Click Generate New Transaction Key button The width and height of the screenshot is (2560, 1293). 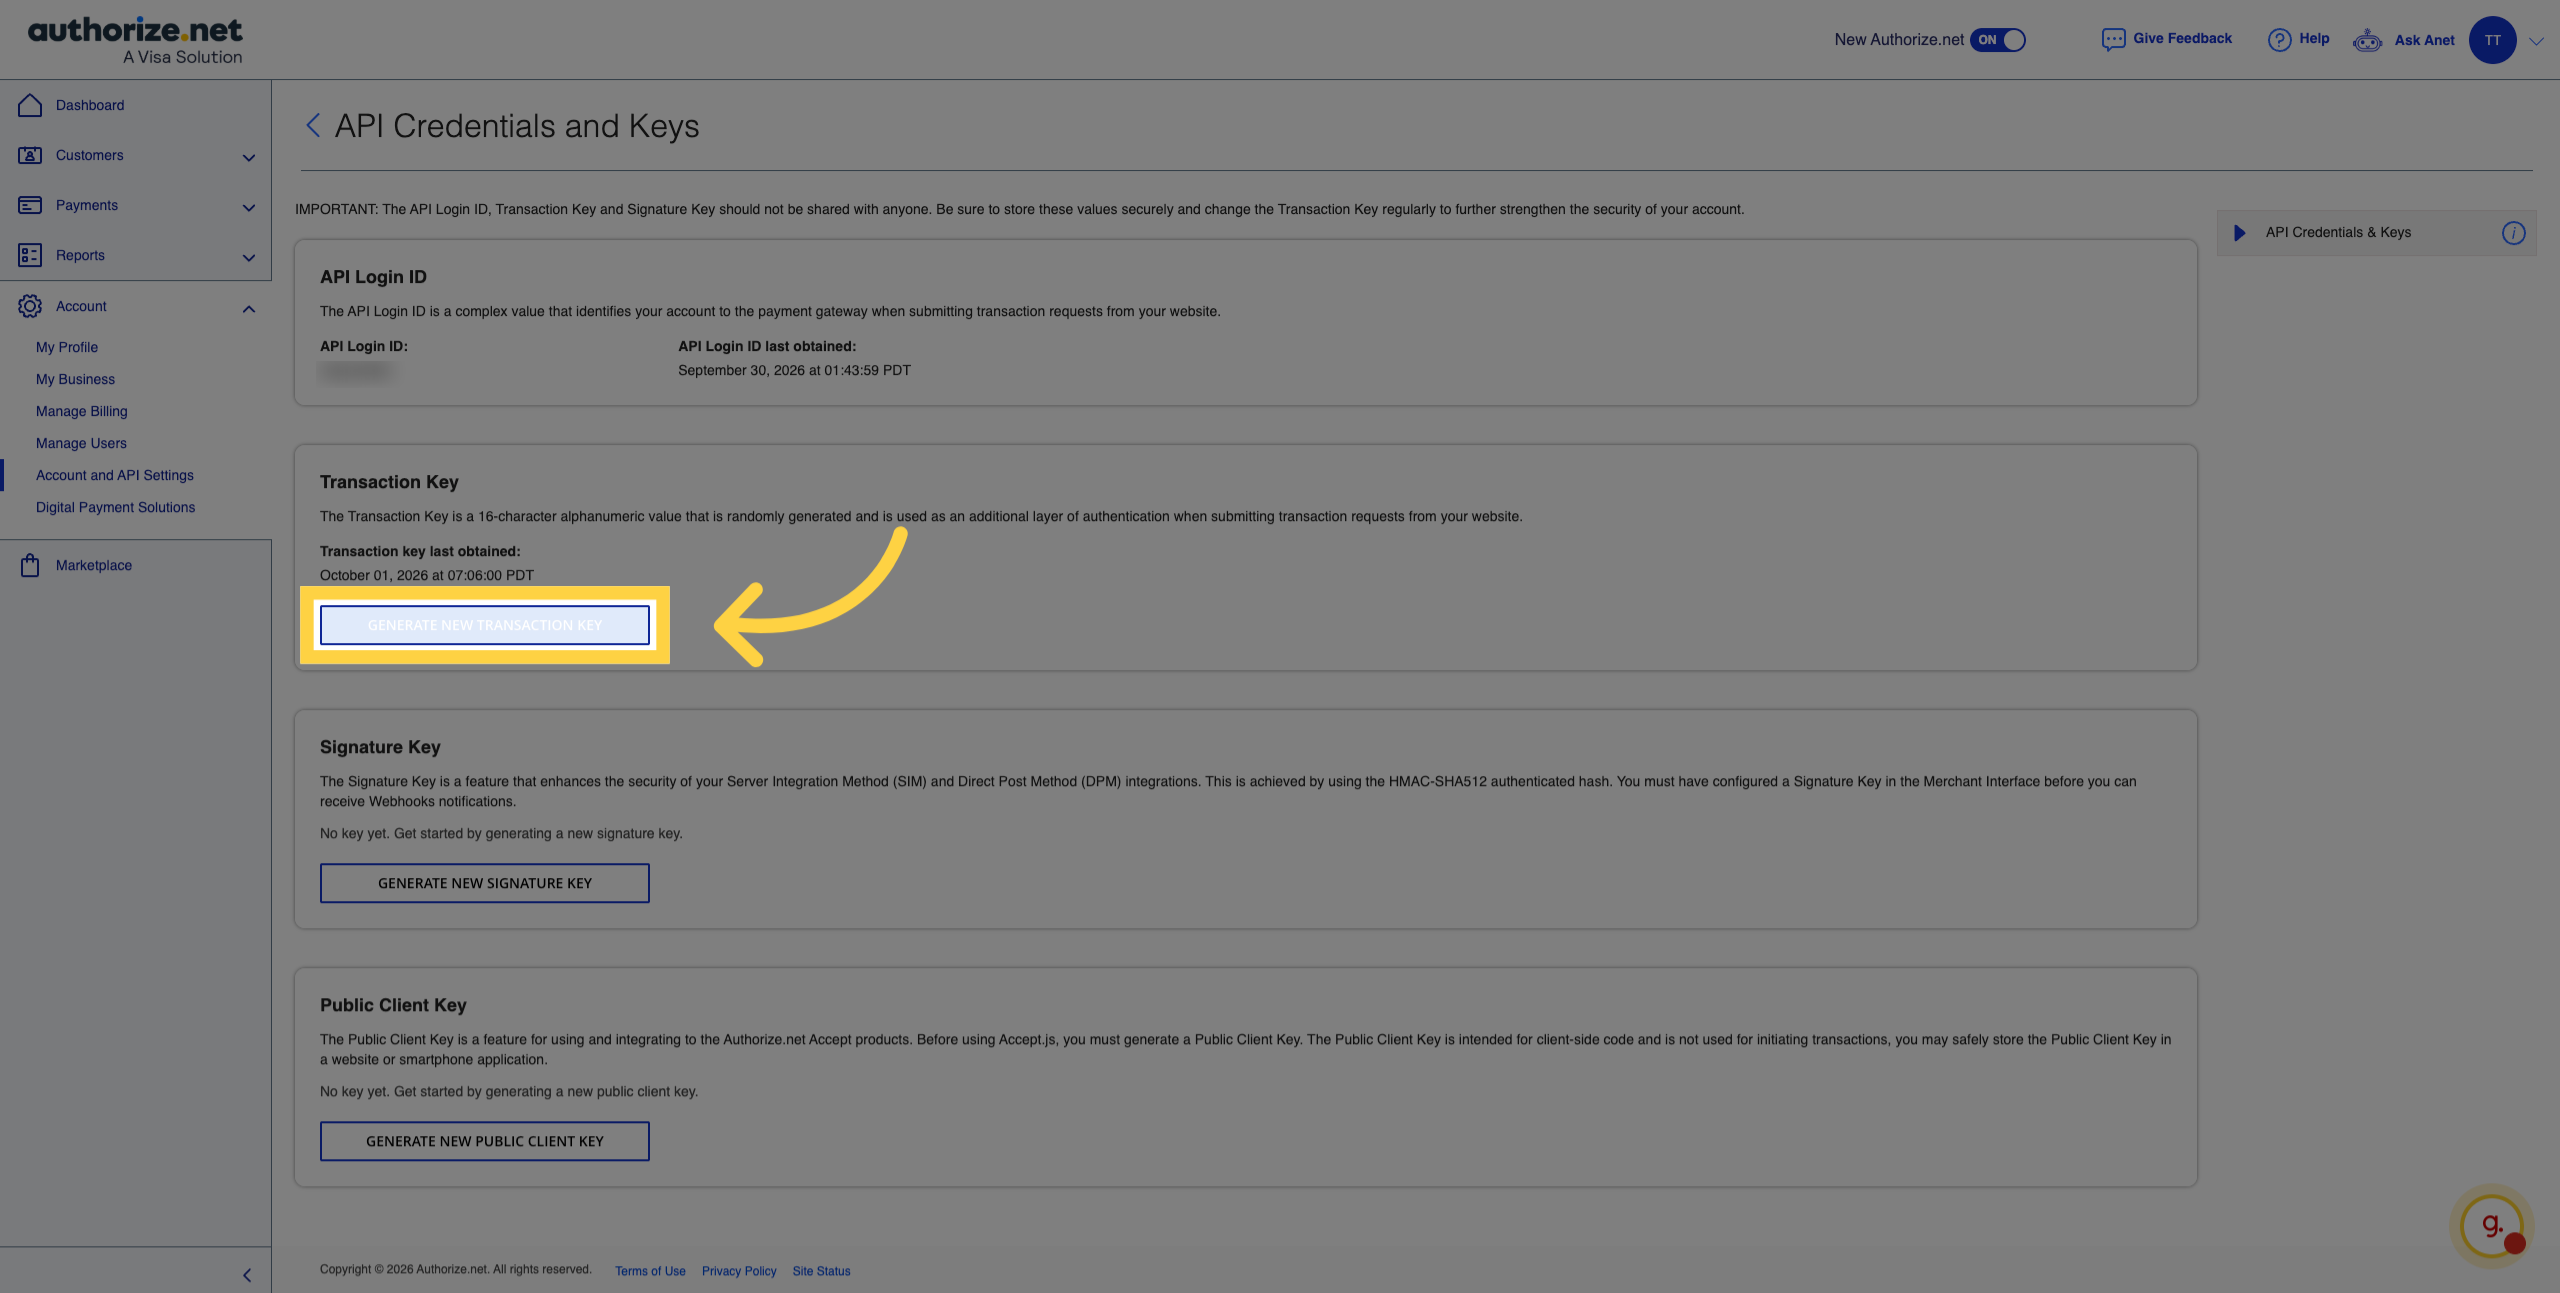coord(485,625)
